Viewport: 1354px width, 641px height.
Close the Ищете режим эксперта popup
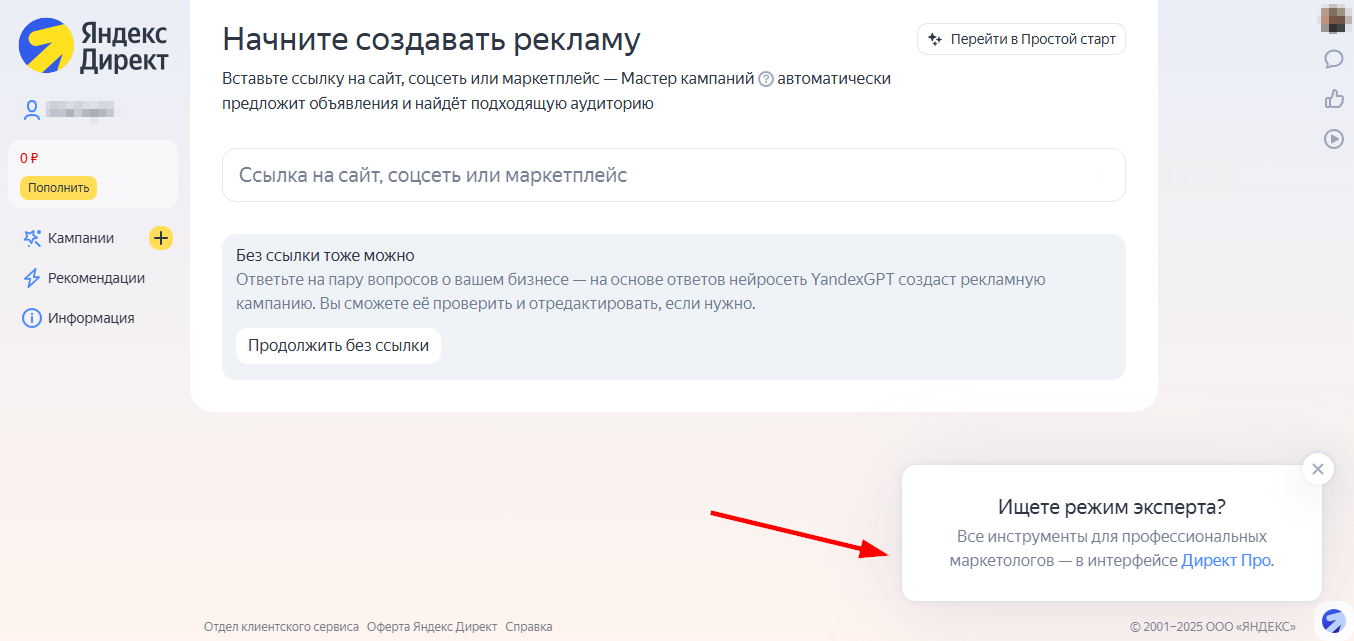[x=1318, y=468]
